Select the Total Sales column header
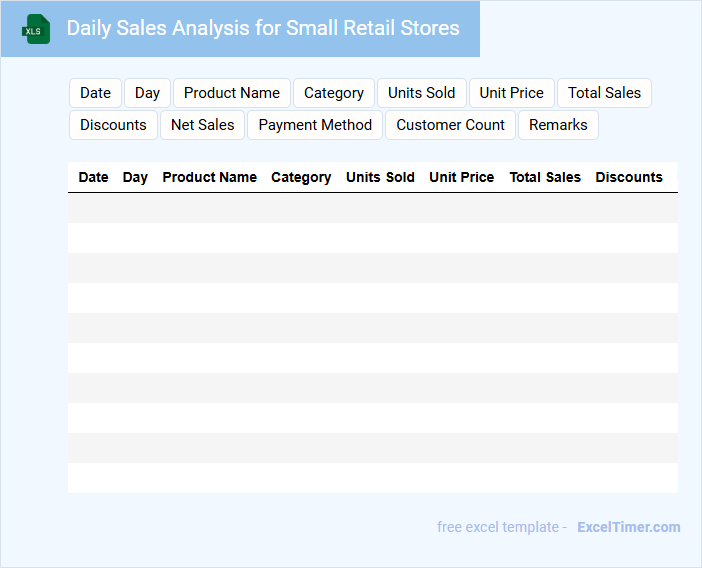The width and height of the screenshot is (702, 568). tap(545, 177)
